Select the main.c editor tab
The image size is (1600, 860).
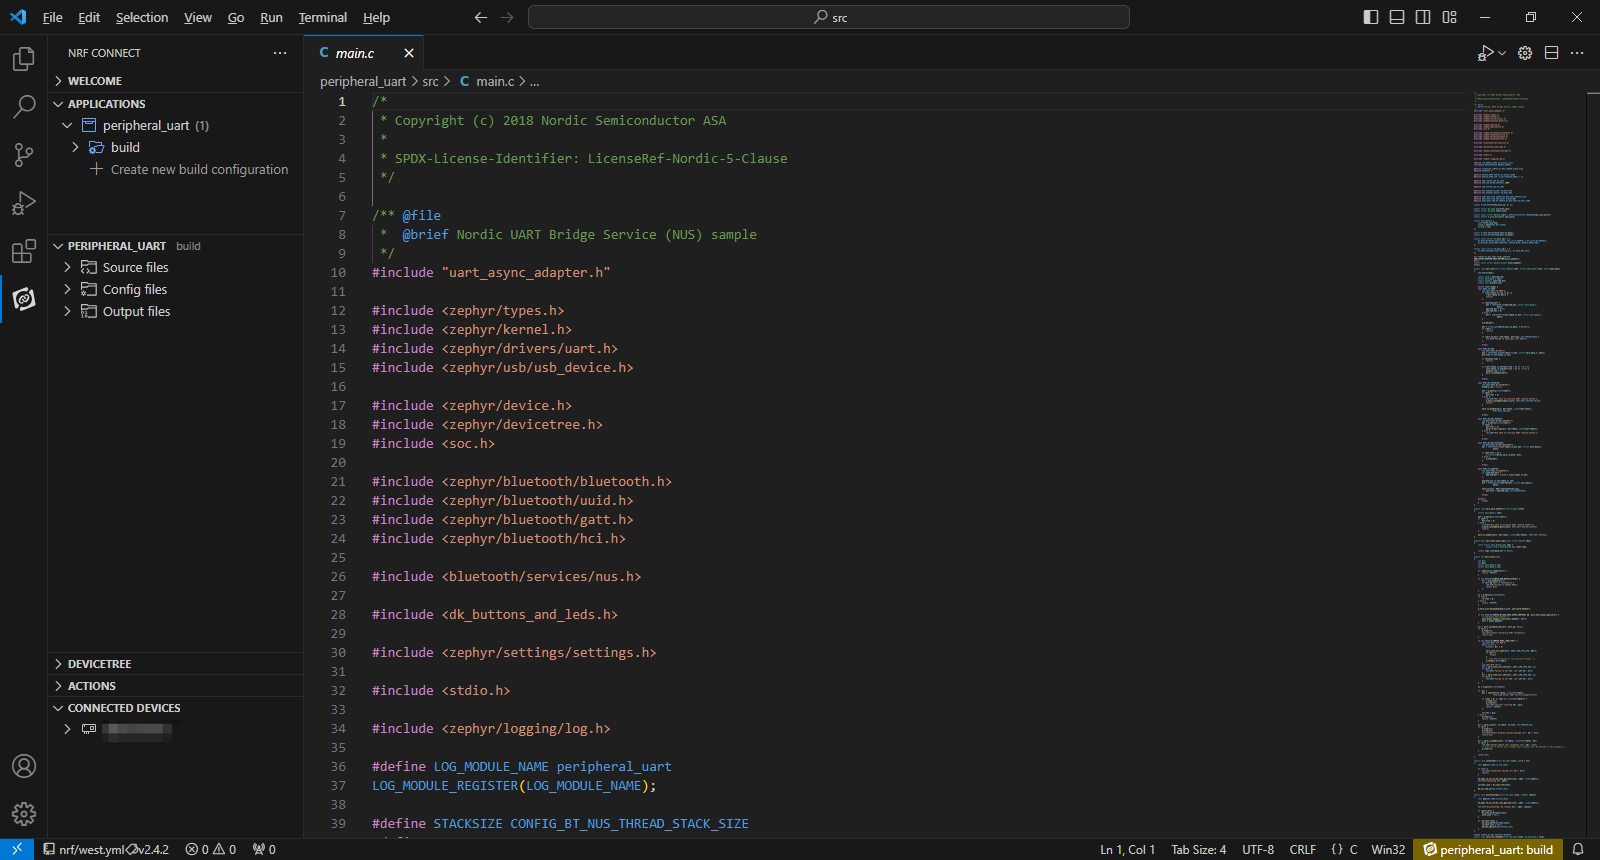[355, 53]
